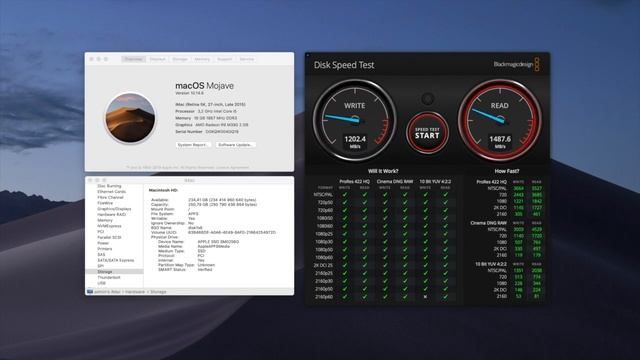Click the 'How Fast?' heading
Image resolution: width=640 pixels, height=360 pixels.
[507, 171]
